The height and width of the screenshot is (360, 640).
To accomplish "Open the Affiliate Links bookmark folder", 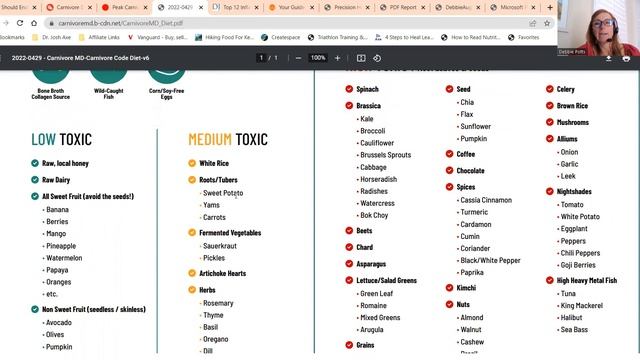I will [99, 37].
